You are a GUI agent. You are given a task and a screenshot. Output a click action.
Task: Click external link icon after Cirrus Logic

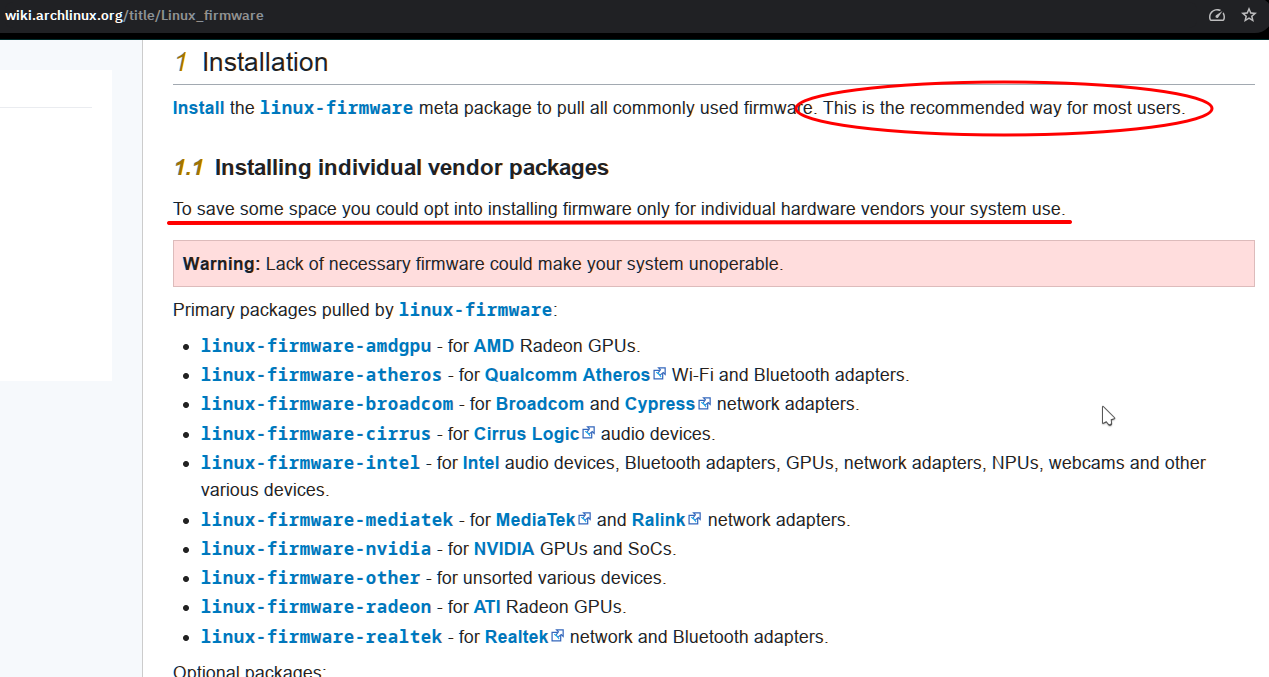tap(589, 433)
